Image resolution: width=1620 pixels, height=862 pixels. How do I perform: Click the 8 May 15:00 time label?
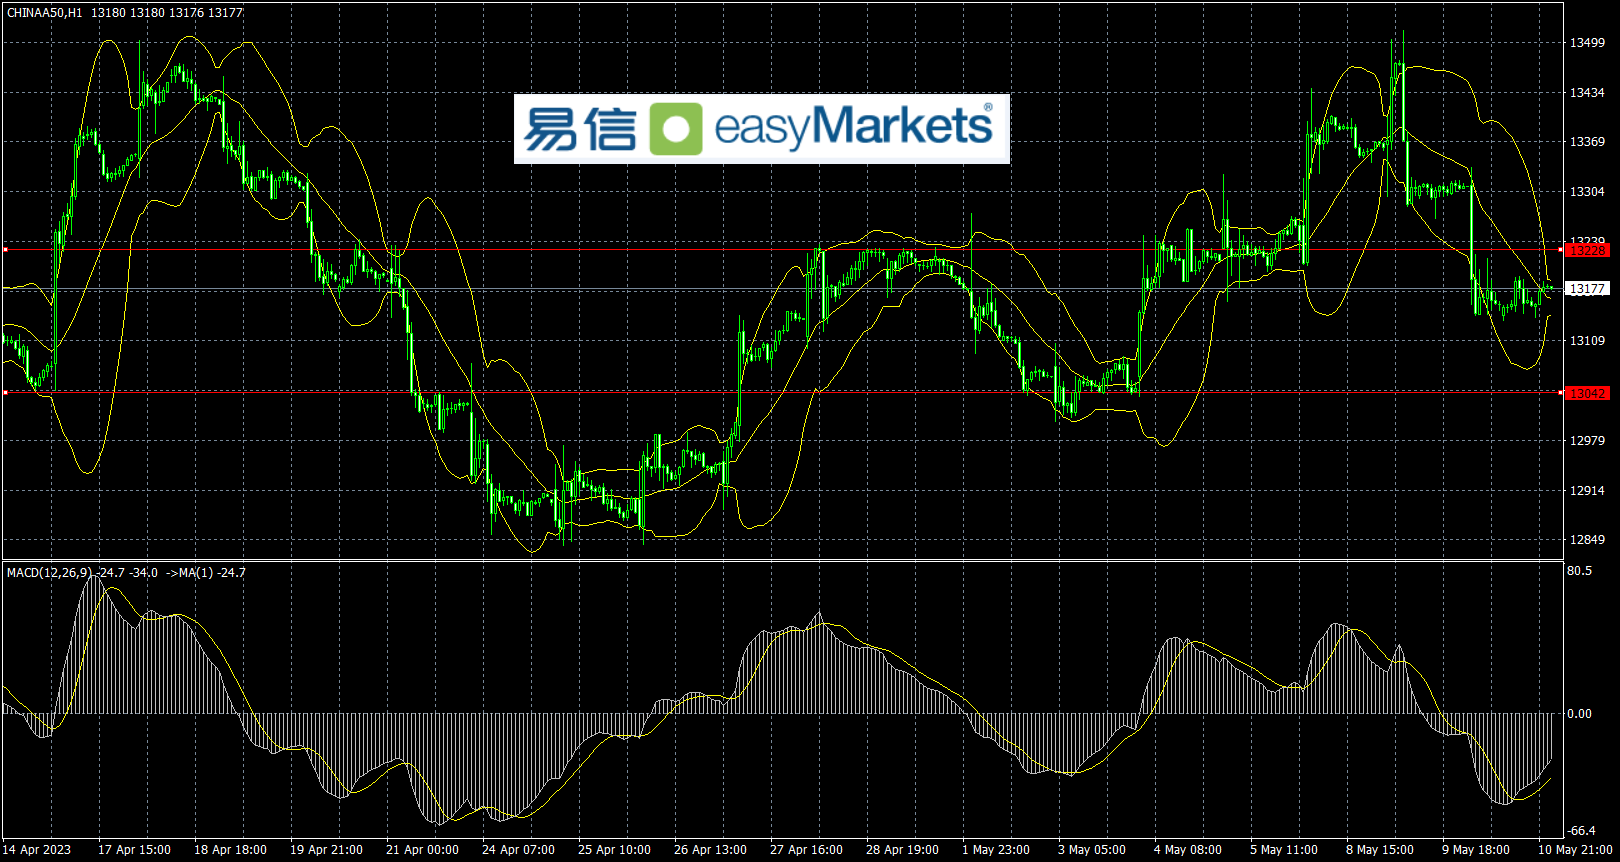tap(1380, 850)
